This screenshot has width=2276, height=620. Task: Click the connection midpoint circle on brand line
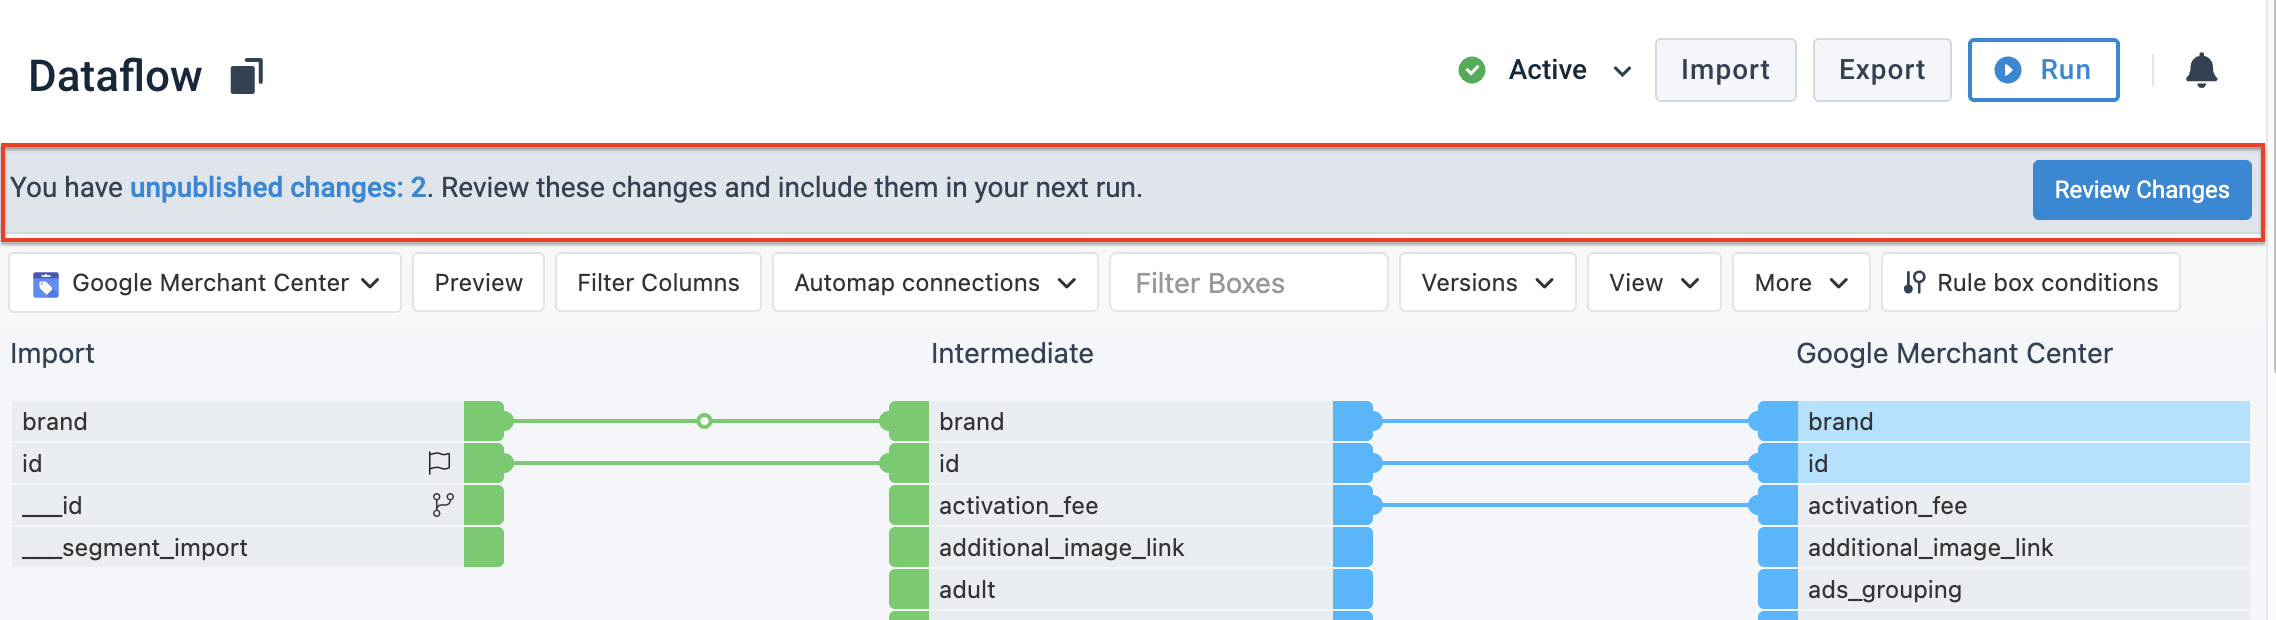click(x=704, y=421)
